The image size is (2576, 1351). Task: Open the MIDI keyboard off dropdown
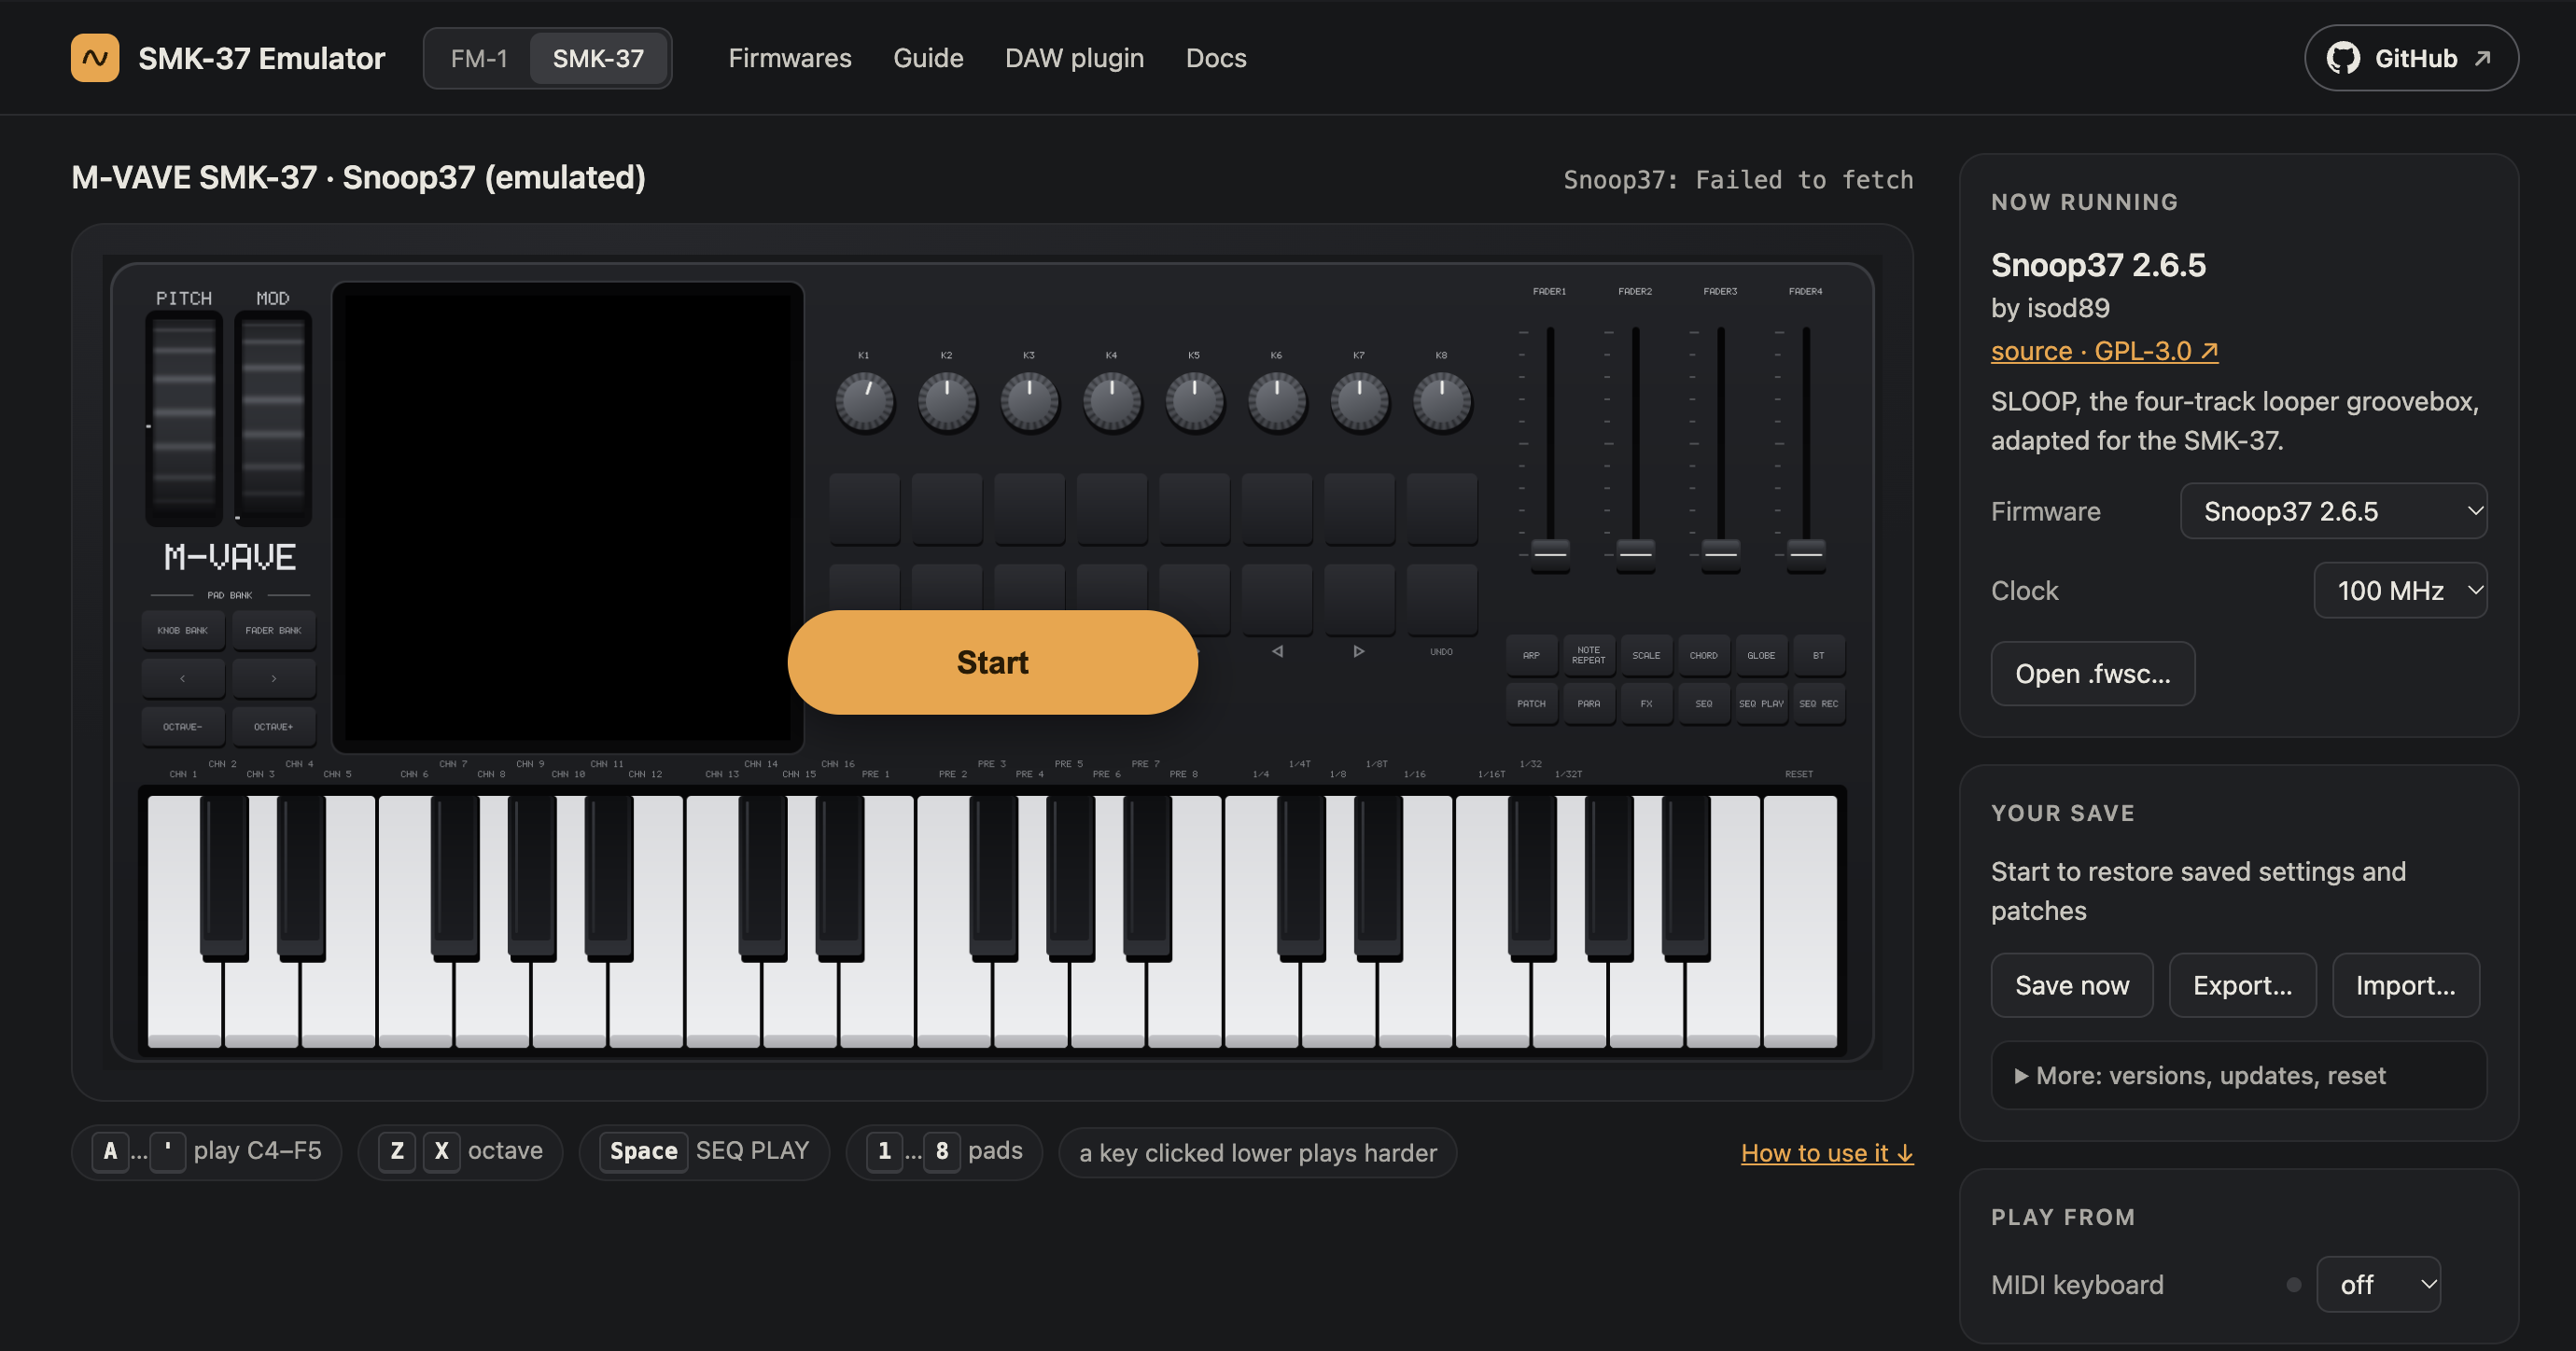point(2378,1284)
